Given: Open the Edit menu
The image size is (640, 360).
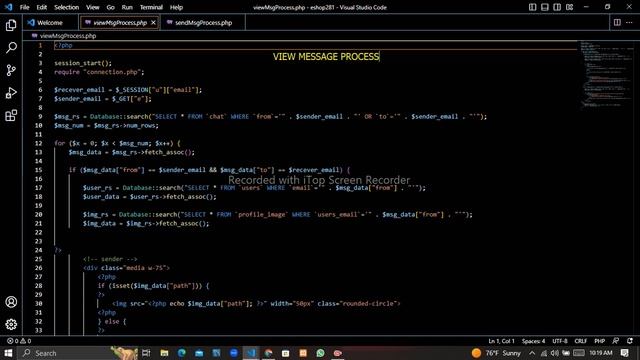Looking at the screenshot, I should pyautogui.click(x=42, y=7).
